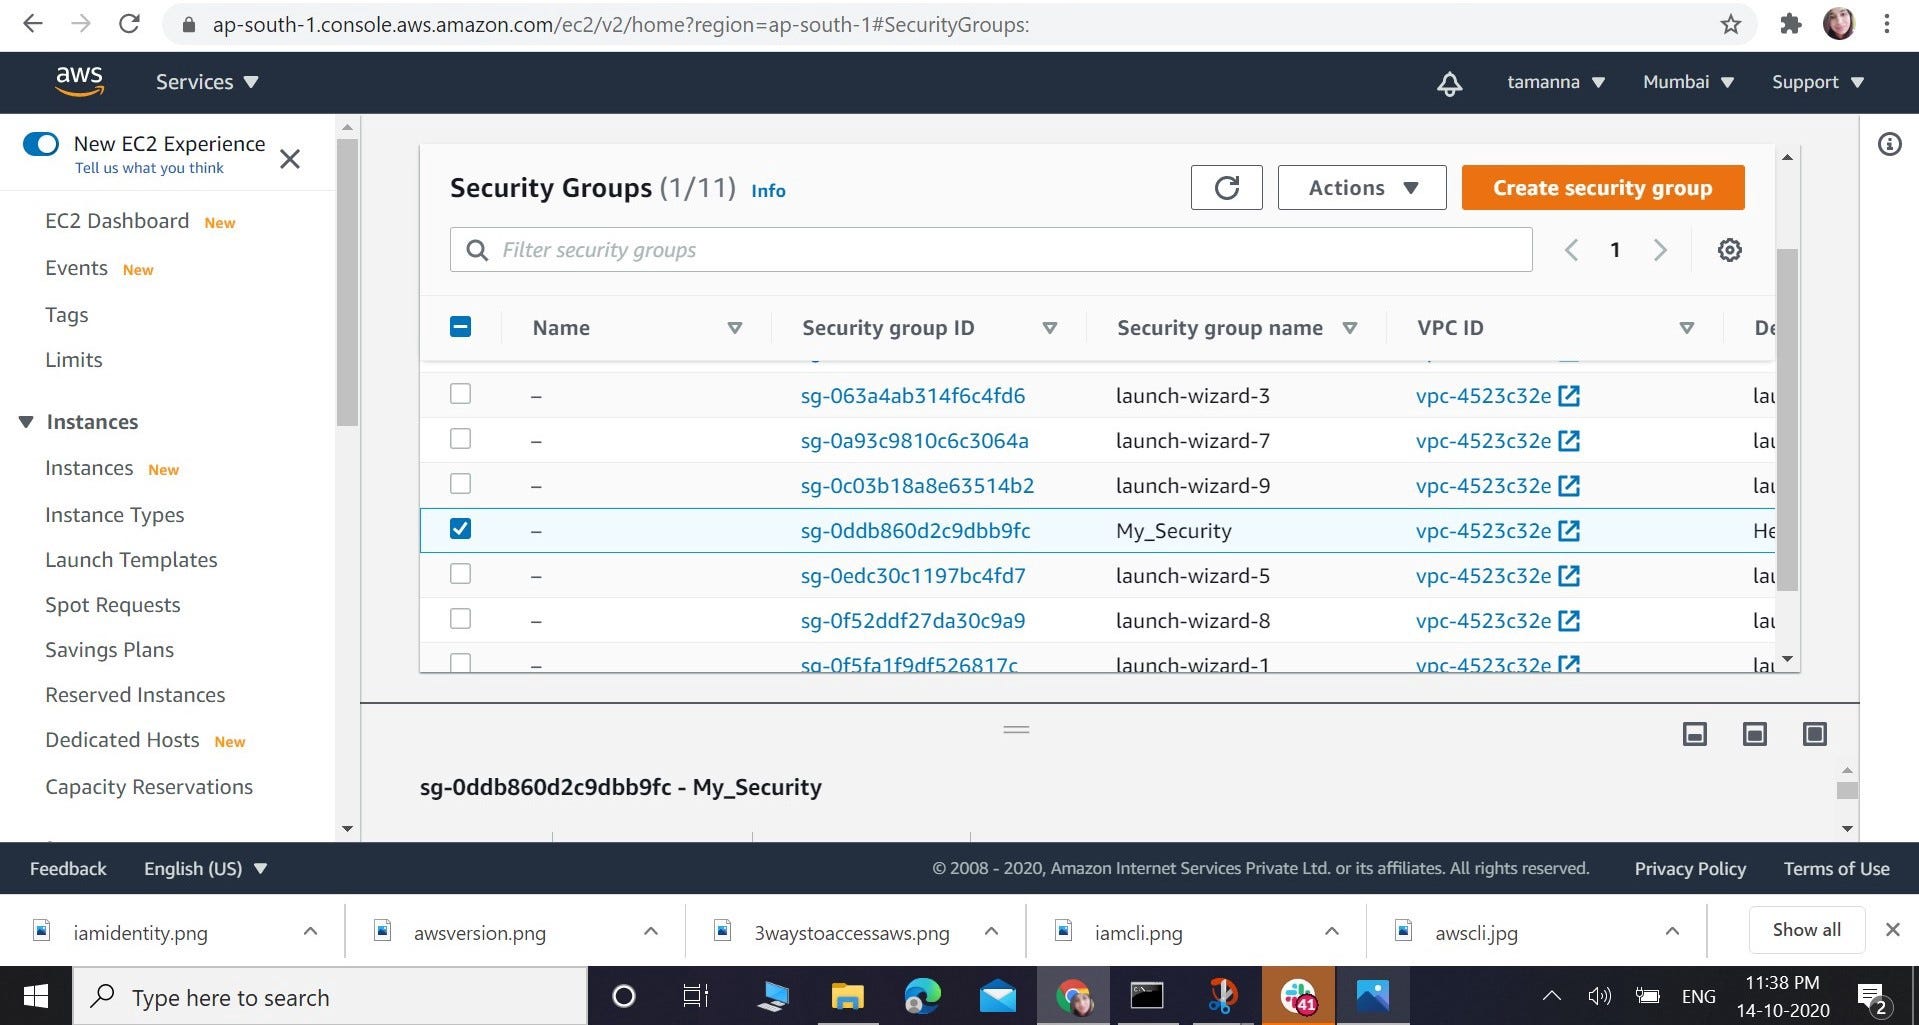The width and height of the screenshot is (1919, 1025).
Task: Open the Privacy Policy link
Action: click(x=1690, y=869)
